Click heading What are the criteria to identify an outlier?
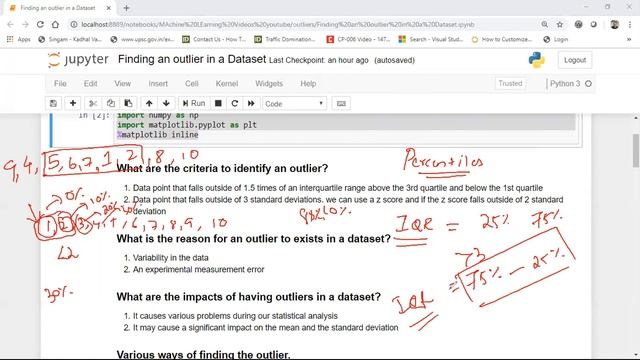Screen dimensions: 640x360 coord(222,168)
